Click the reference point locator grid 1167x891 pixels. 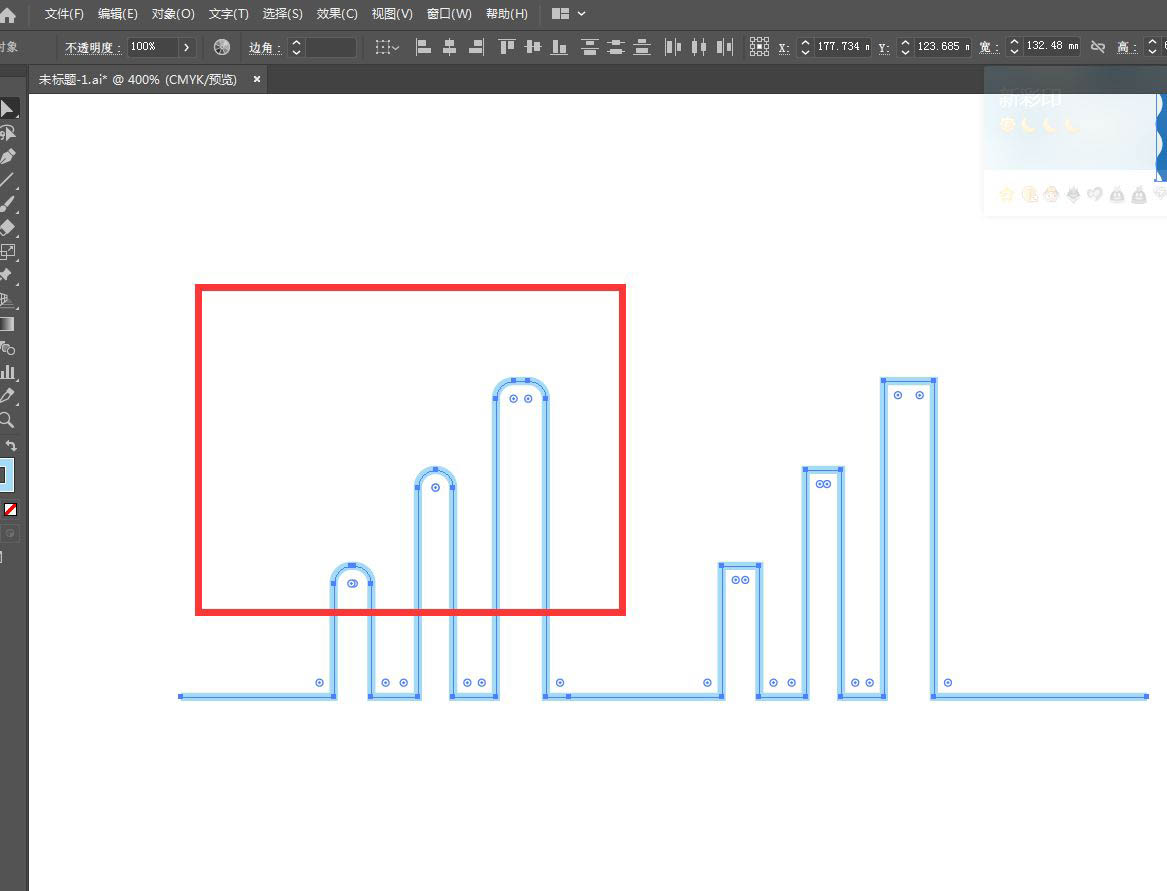point(759,47)
